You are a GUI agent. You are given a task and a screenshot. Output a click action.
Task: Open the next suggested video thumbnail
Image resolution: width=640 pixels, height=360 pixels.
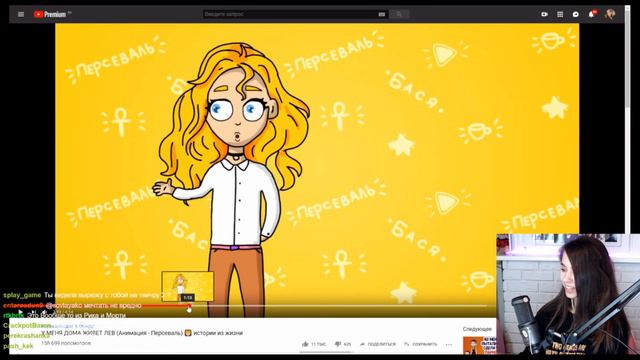pos(480,345)
